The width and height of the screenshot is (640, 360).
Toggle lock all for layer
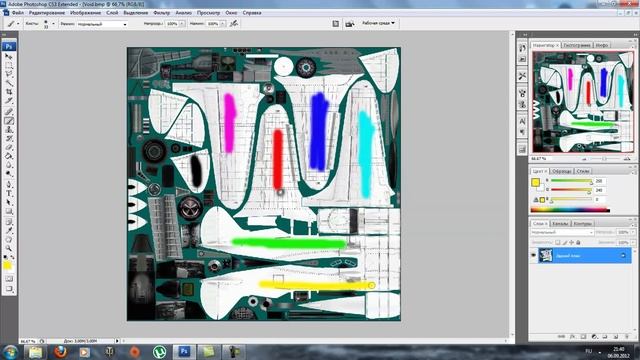click(578, 242)
